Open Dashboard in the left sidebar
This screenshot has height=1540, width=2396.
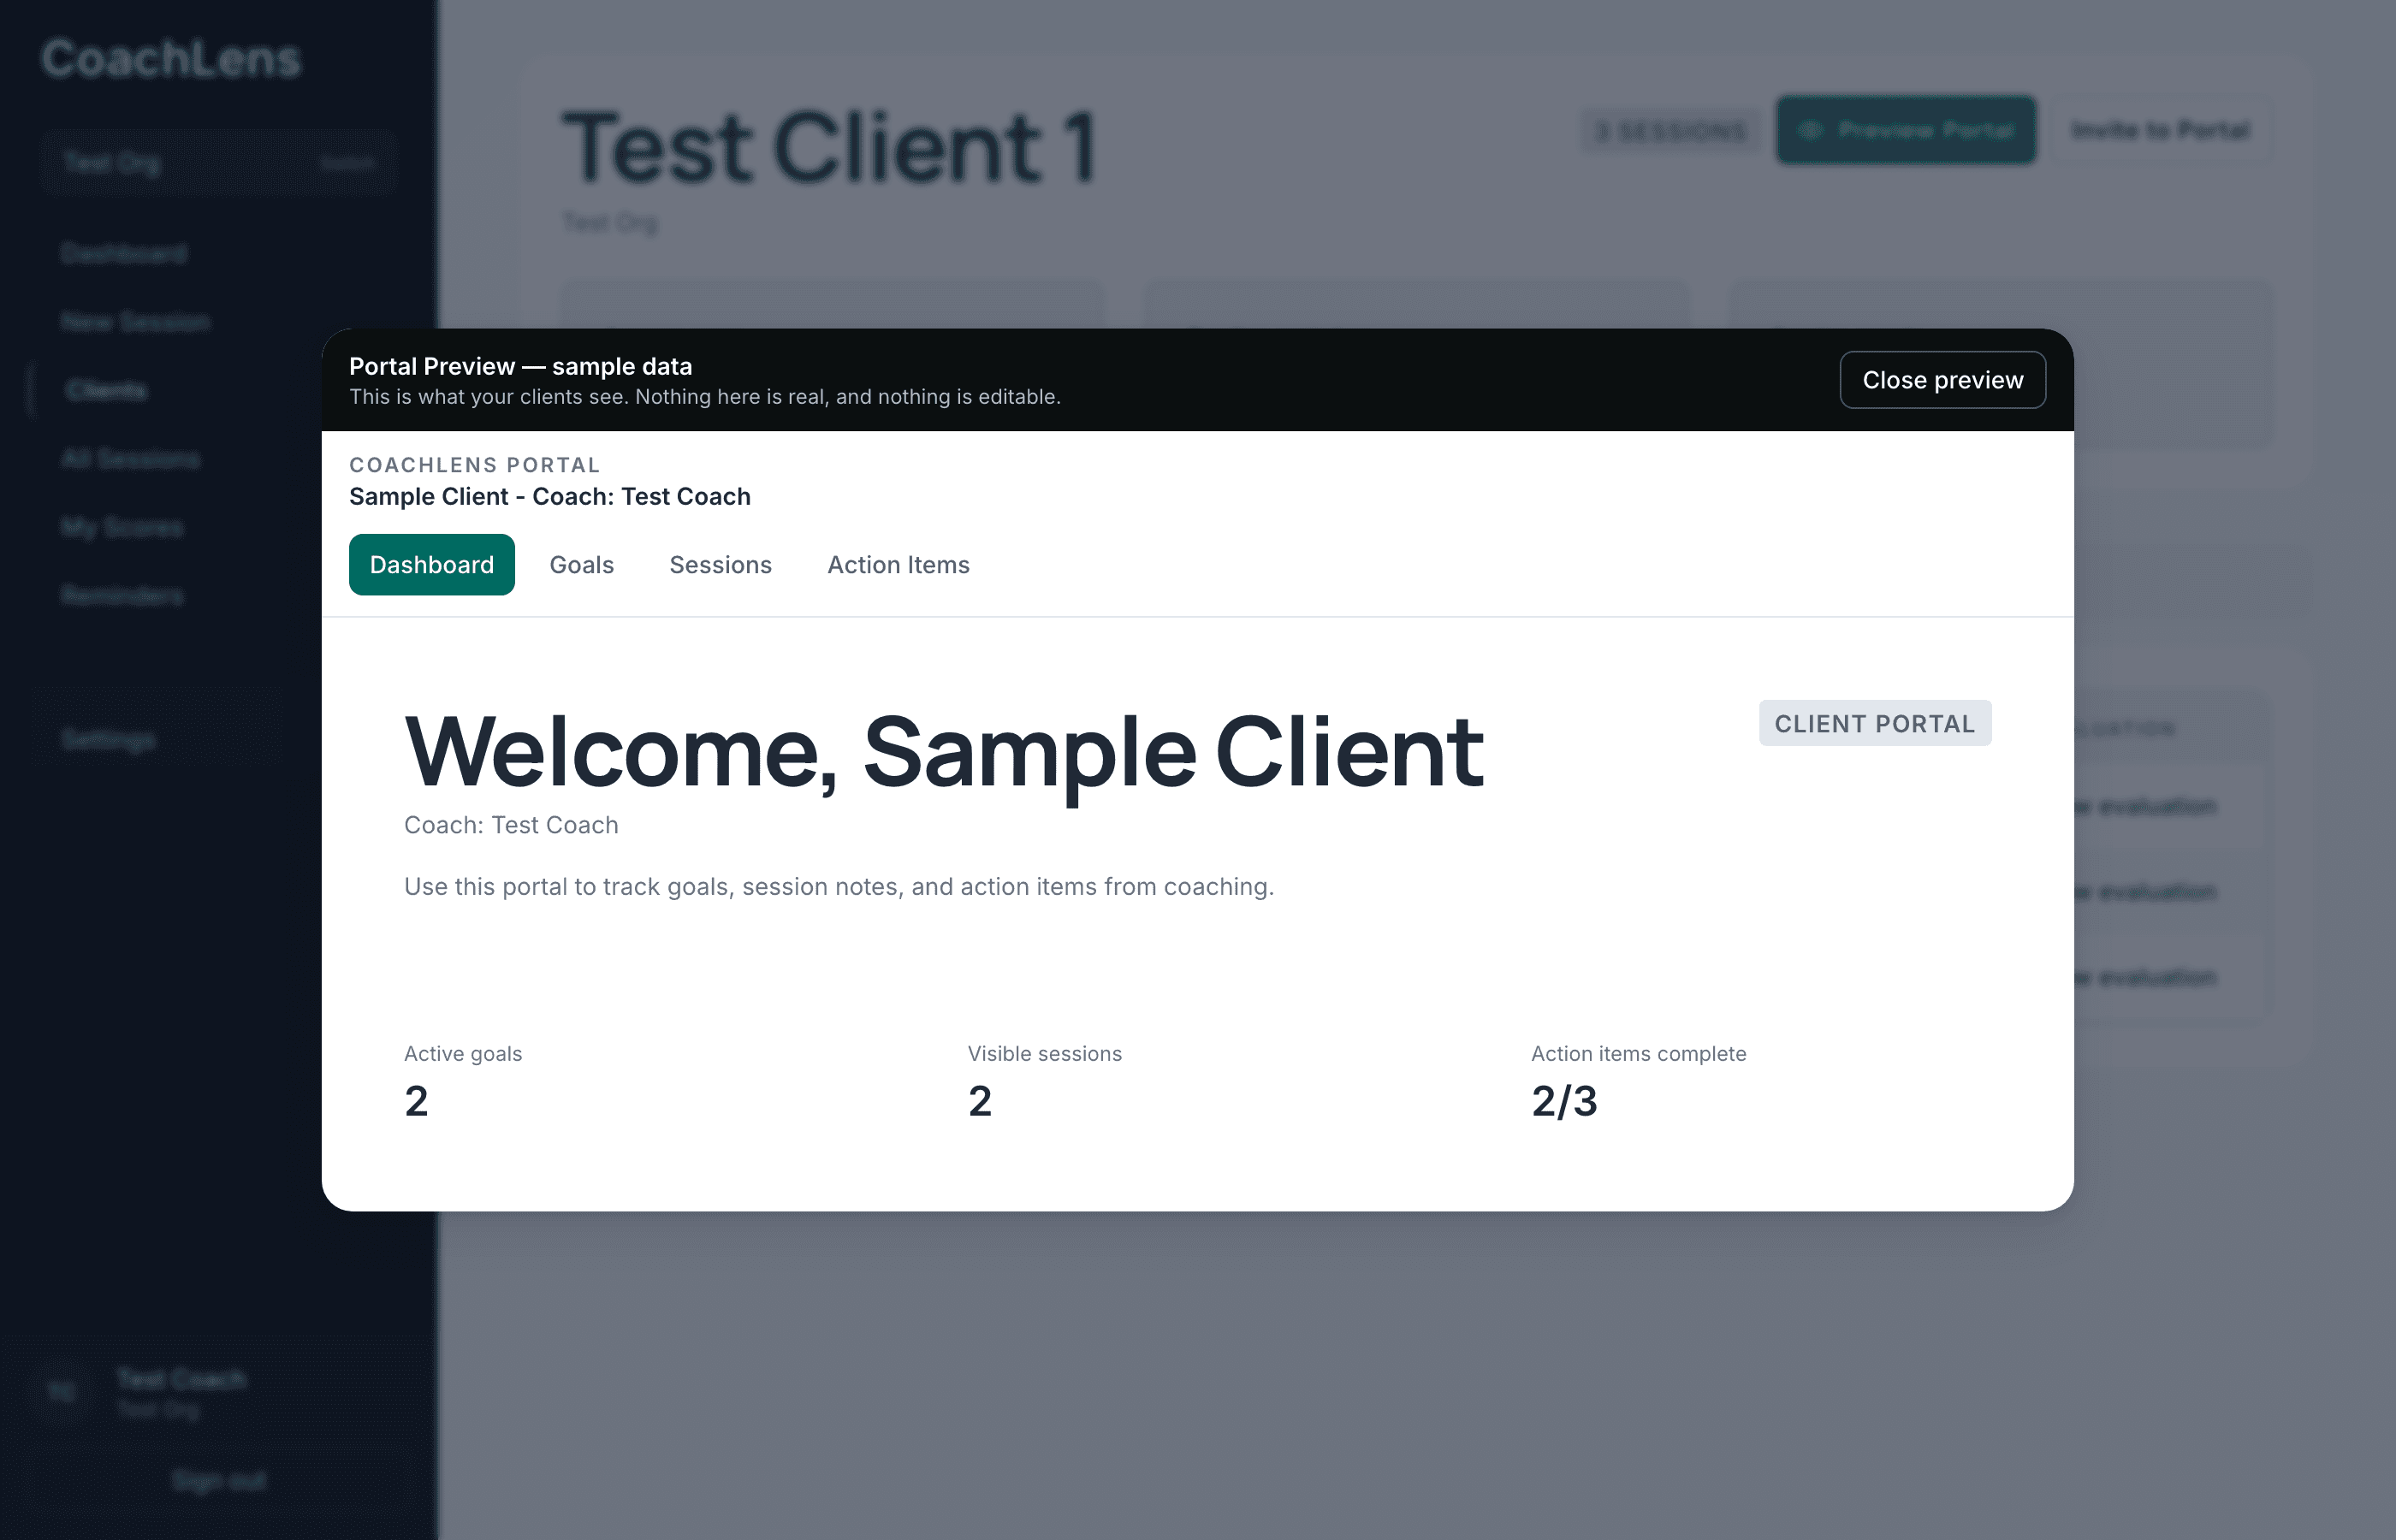coord(123,253)
